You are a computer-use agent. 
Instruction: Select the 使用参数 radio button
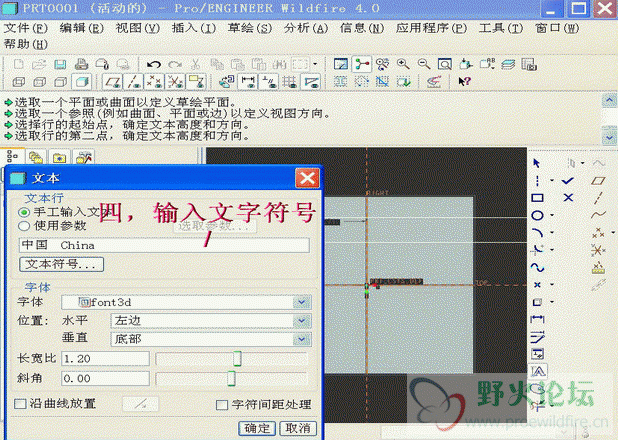pyautogui.click(x=24, y=226)
